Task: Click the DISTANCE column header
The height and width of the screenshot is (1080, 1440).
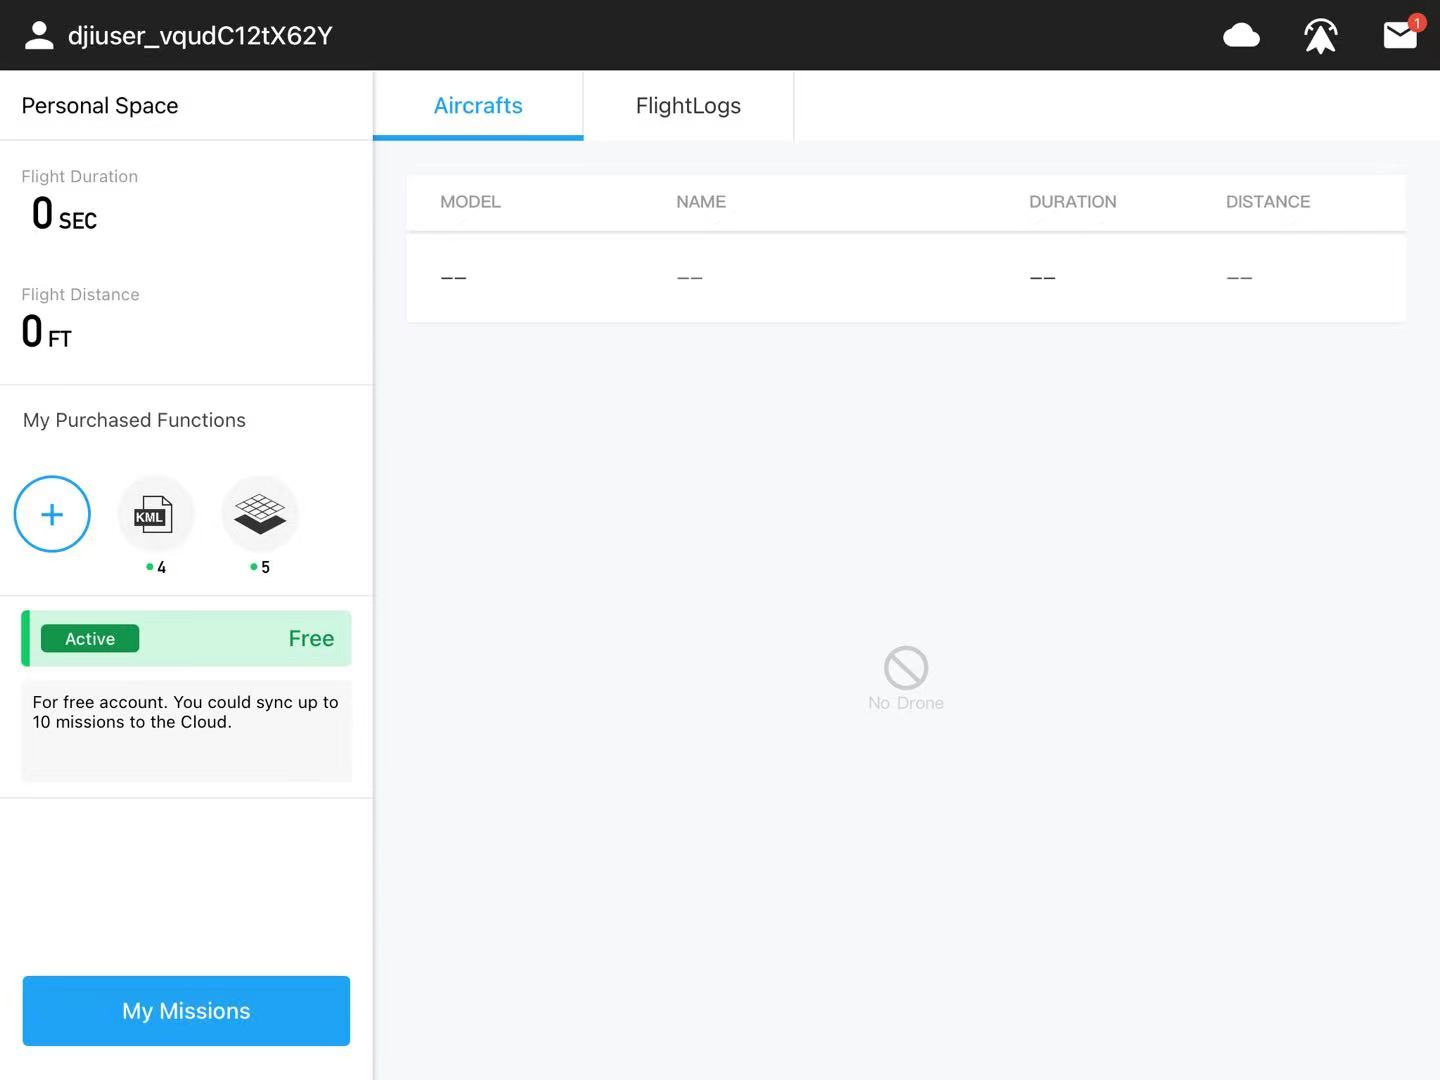Action: tap(1268, 202)
